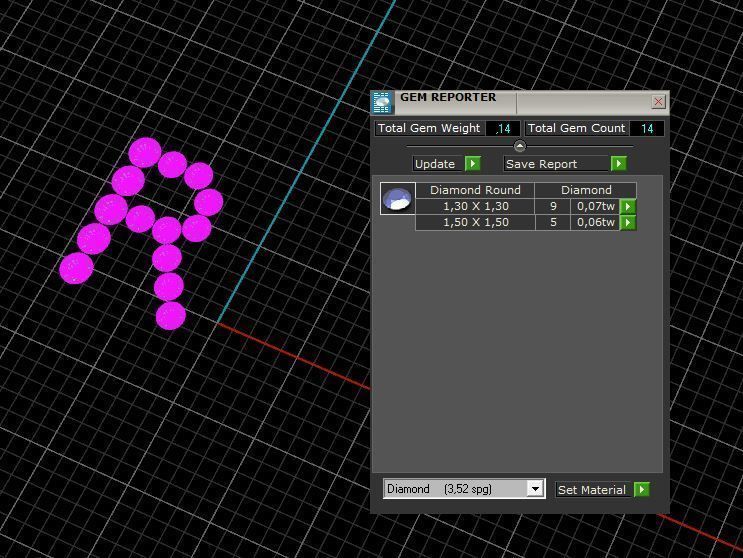Click the Update button label
This screenshot has width=743, height=558.
point(435,164)
